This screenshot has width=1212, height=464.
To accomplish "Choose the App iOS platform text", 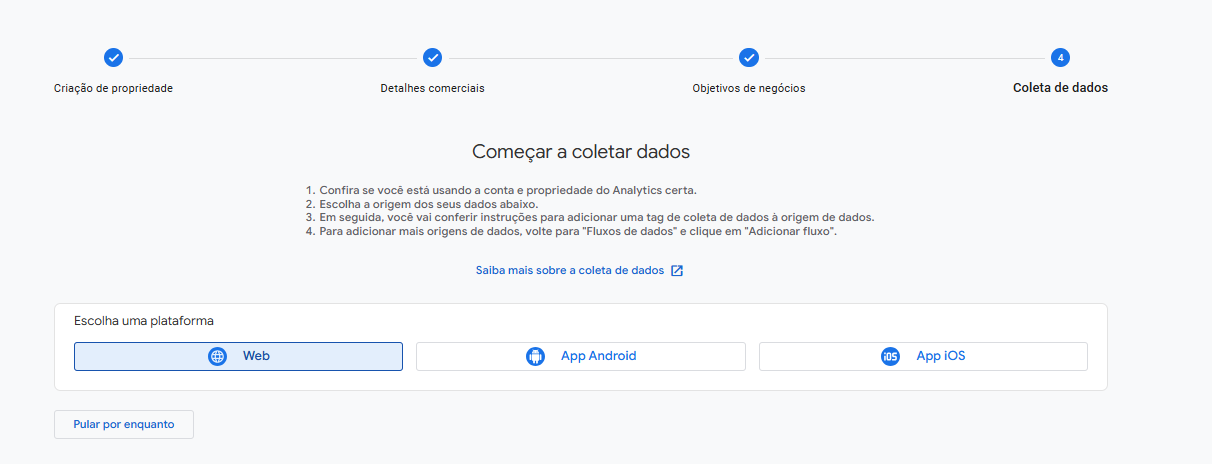I will click(x=940, y=356).
